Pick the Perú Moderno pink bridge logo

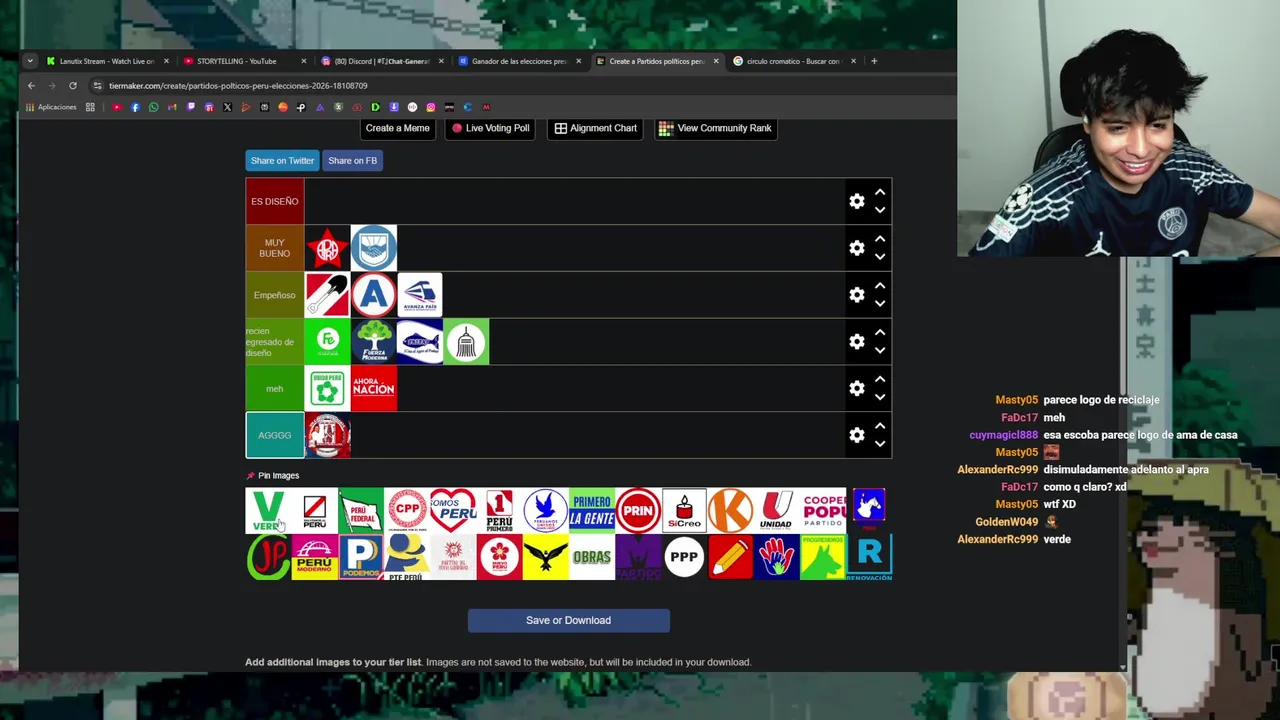click(314, 557)
